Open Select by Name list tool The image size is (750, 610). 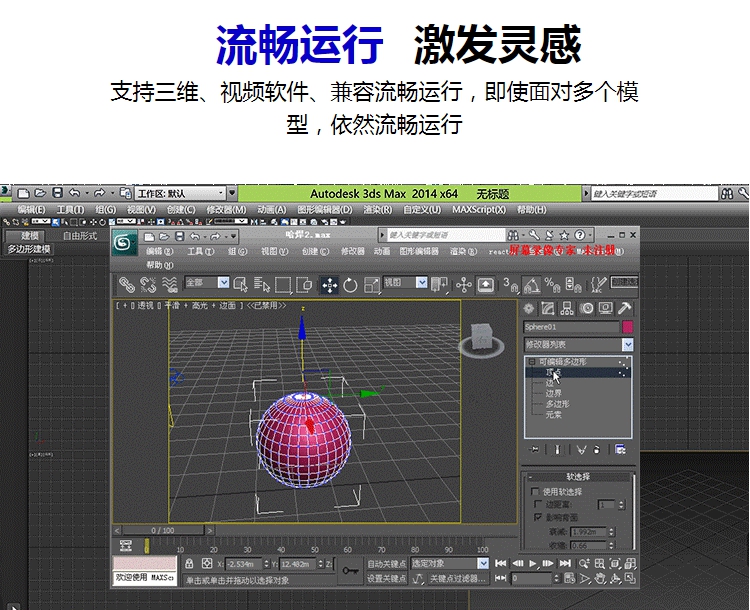click(262, 285)
